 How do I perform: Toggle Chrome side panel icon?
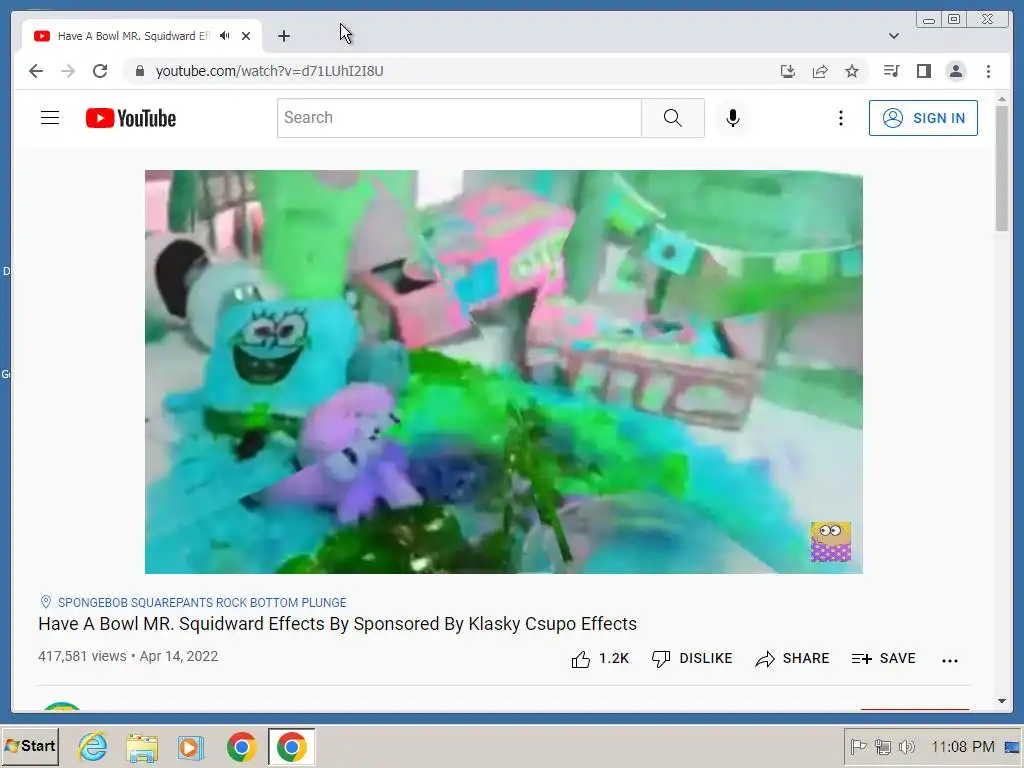923,71
